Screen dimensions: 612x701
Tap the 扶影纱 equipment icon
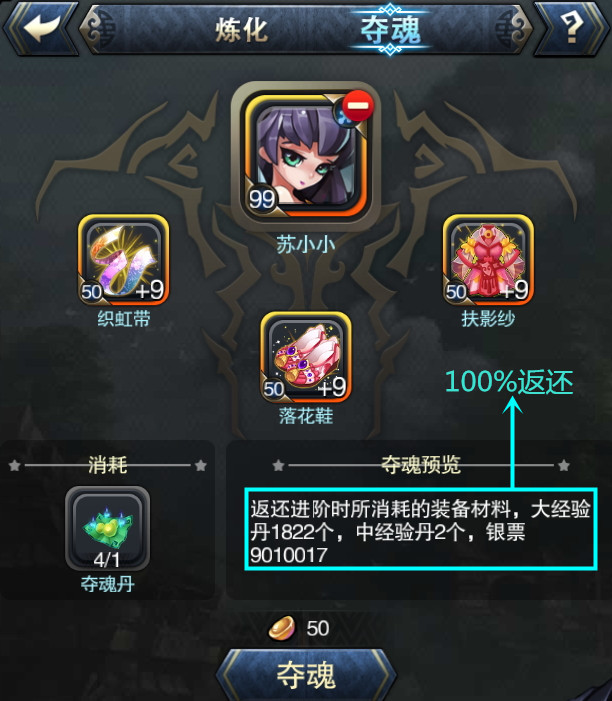[488, 260]
